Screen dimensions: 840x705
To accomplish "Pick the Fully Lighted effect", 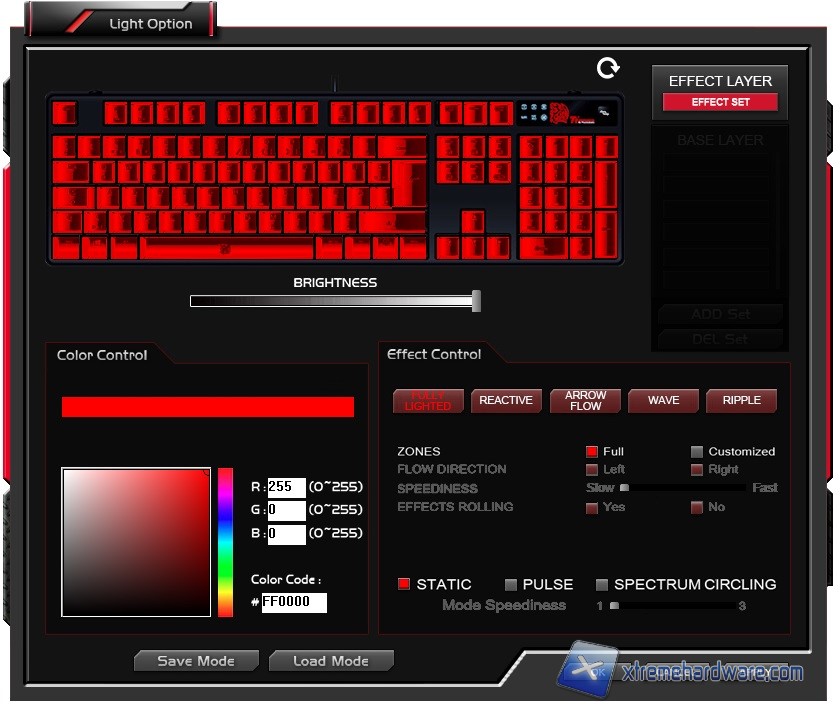I will coord(428,401).
